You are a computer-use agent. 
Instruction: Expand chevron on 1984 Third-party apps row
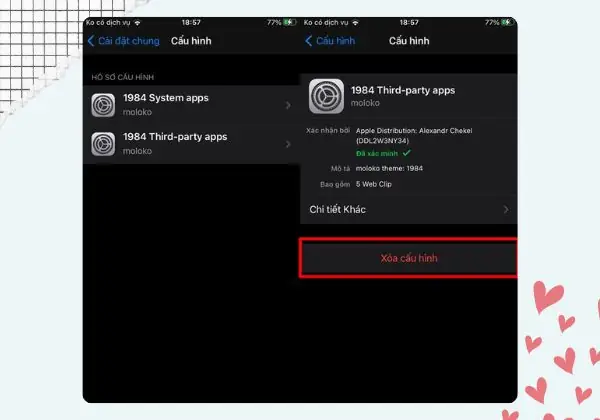288,144
